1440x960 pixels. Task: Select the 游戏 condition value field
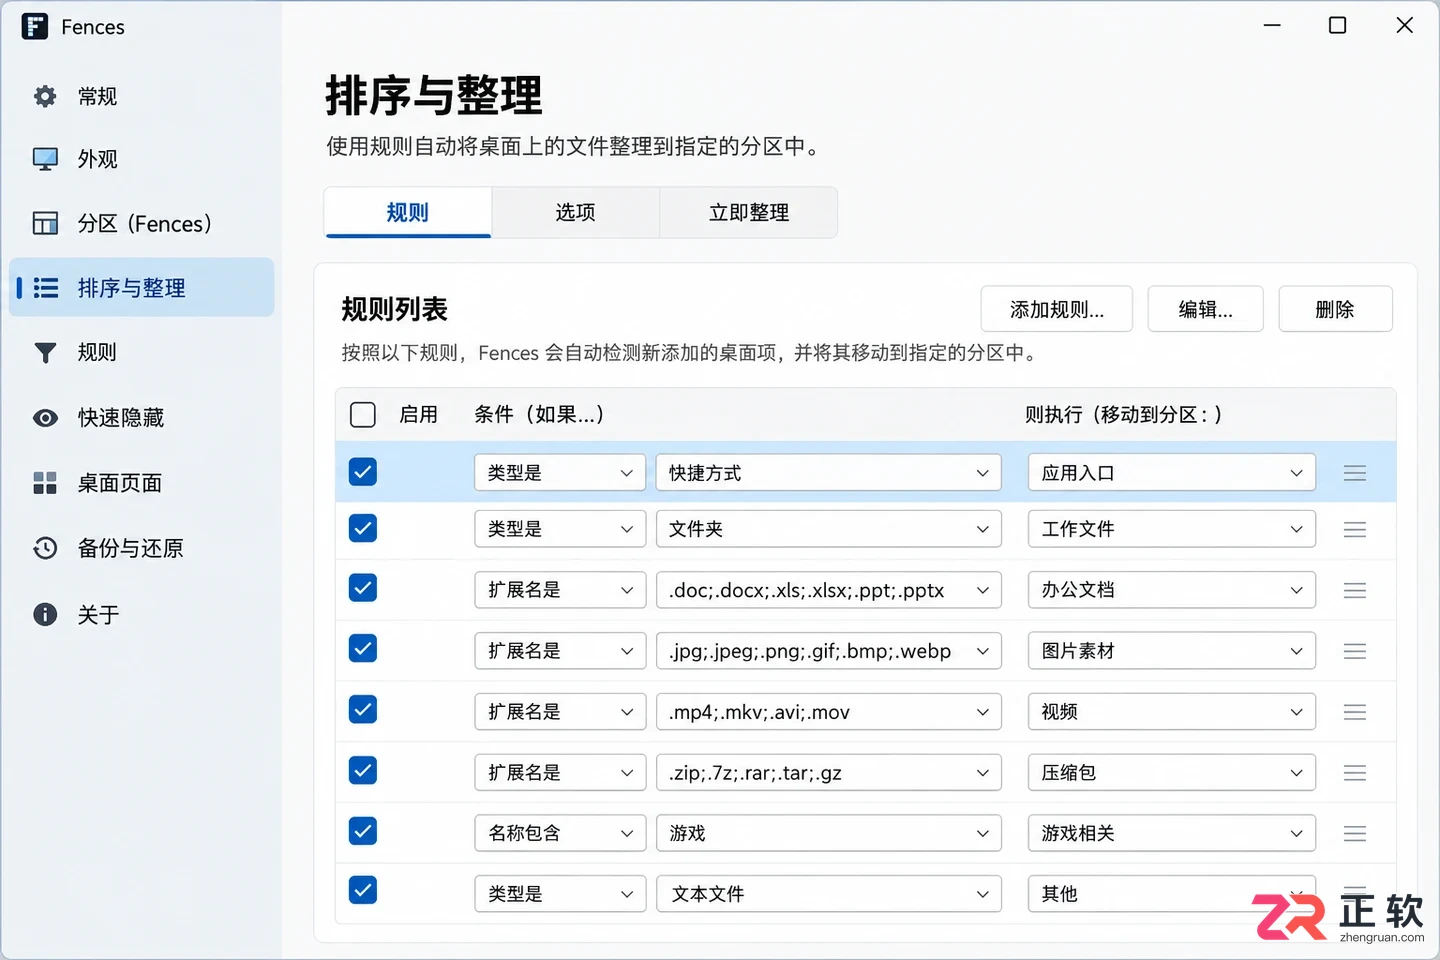click(829, 833)
